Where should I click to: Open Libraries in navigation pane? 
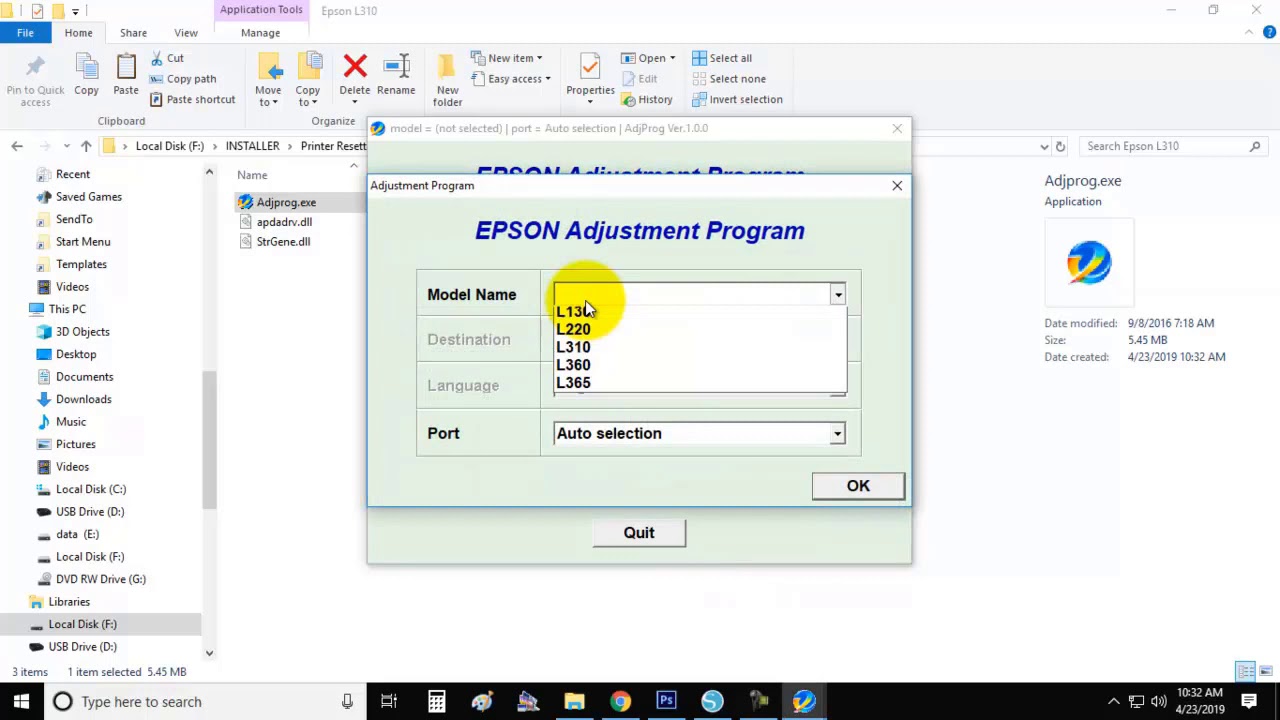point(69,602)
